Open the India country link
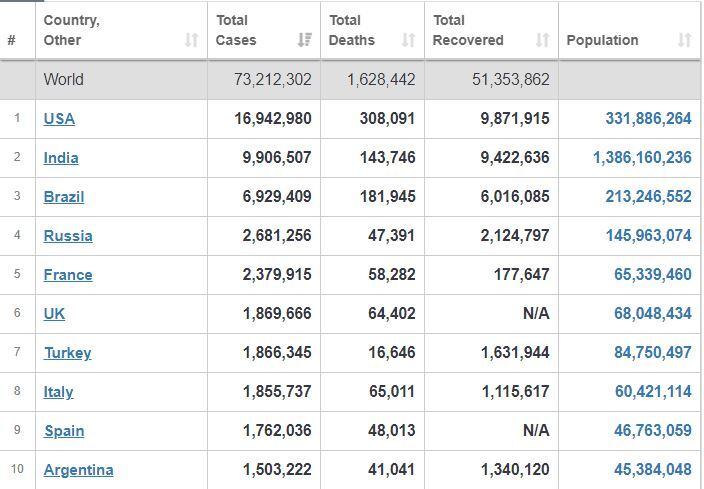The width and height of the screenshot is (704, 489). tap(61, 158)
